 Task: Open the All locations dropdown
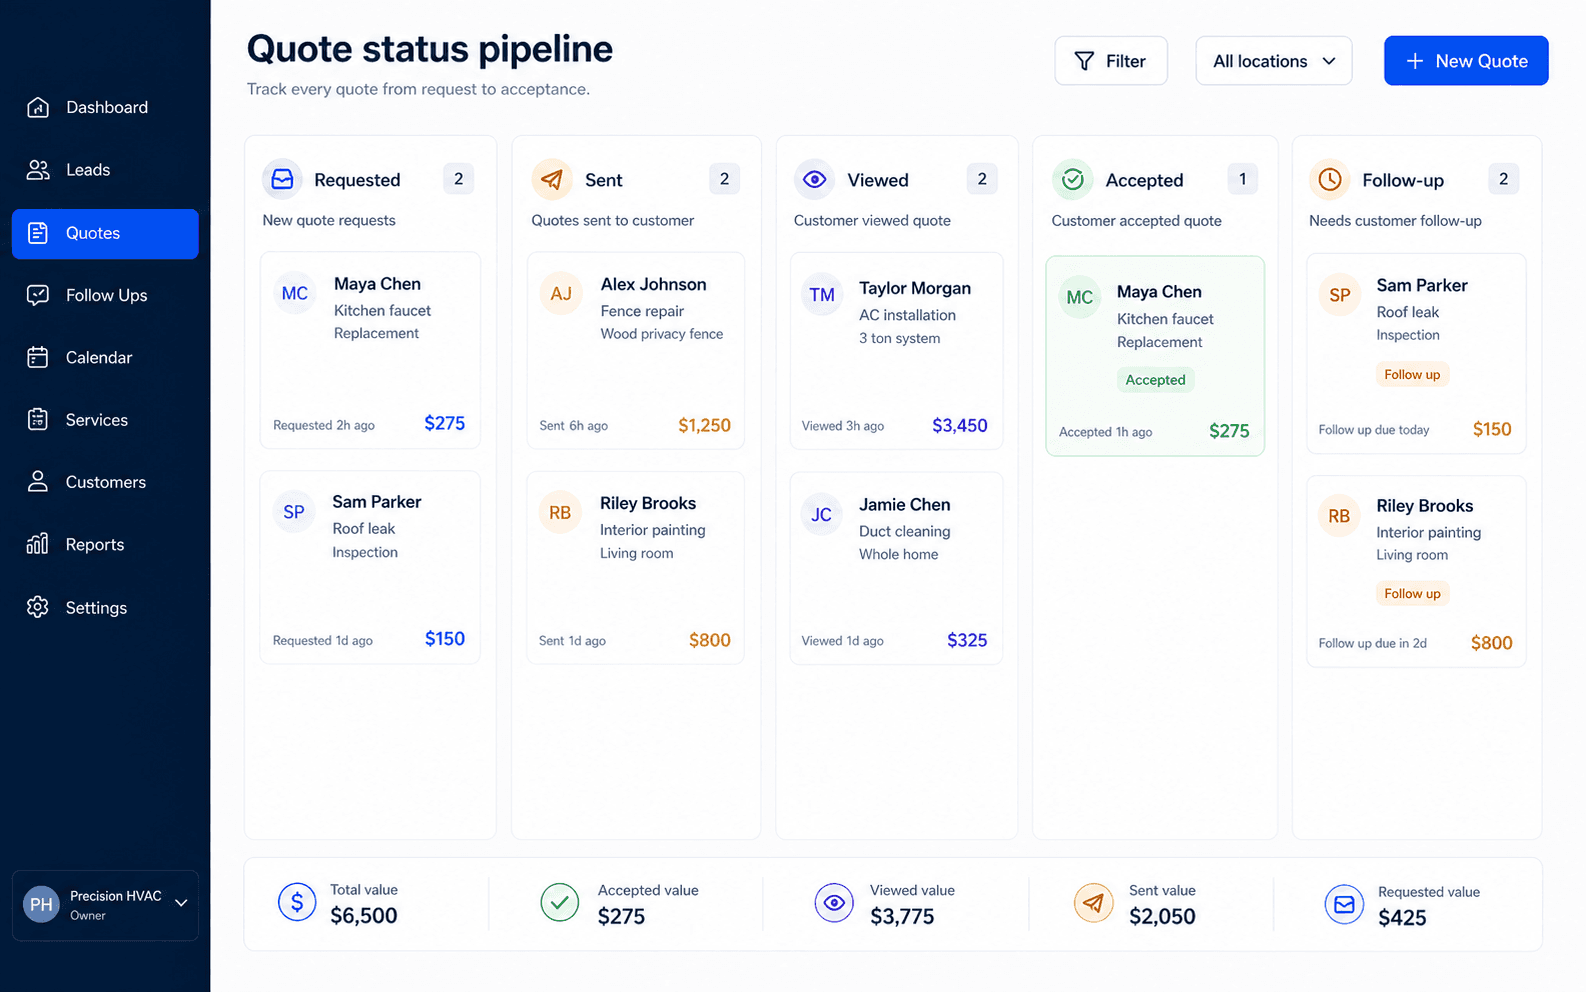1274,61
